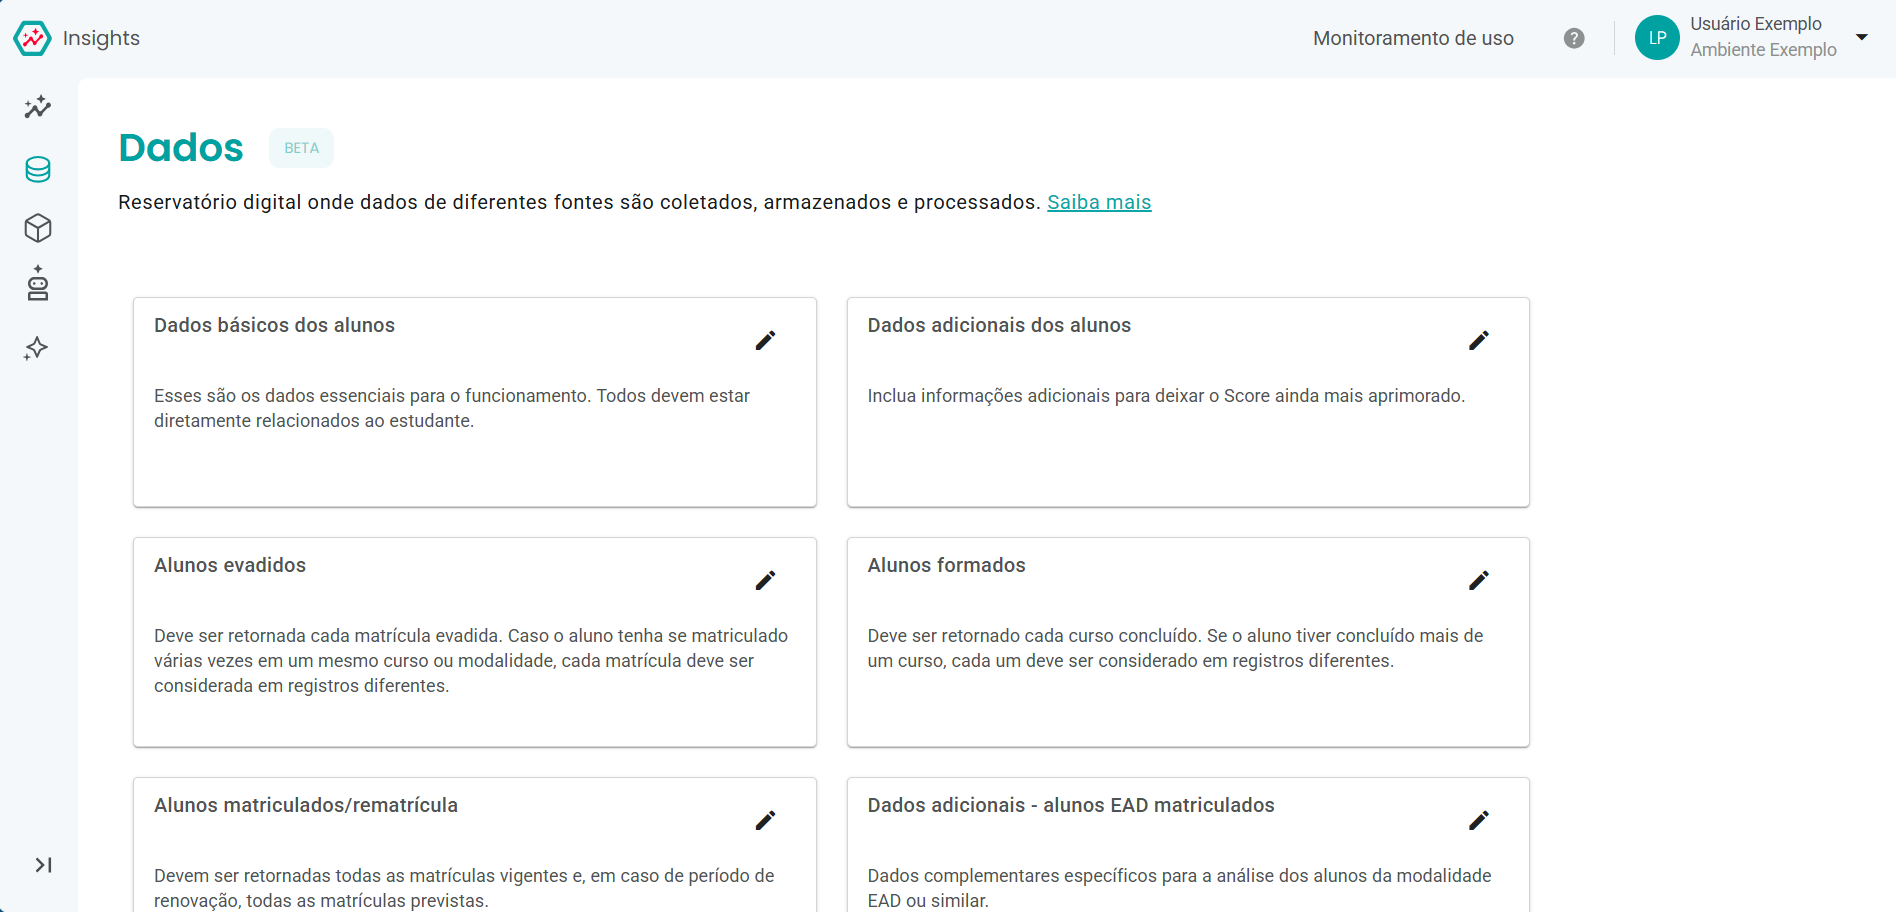This screenshot has width=1896, height=912.
Task: Edit Alunos matriculados/rematrícula with pencil icon
Action: [x=765, y=821]
